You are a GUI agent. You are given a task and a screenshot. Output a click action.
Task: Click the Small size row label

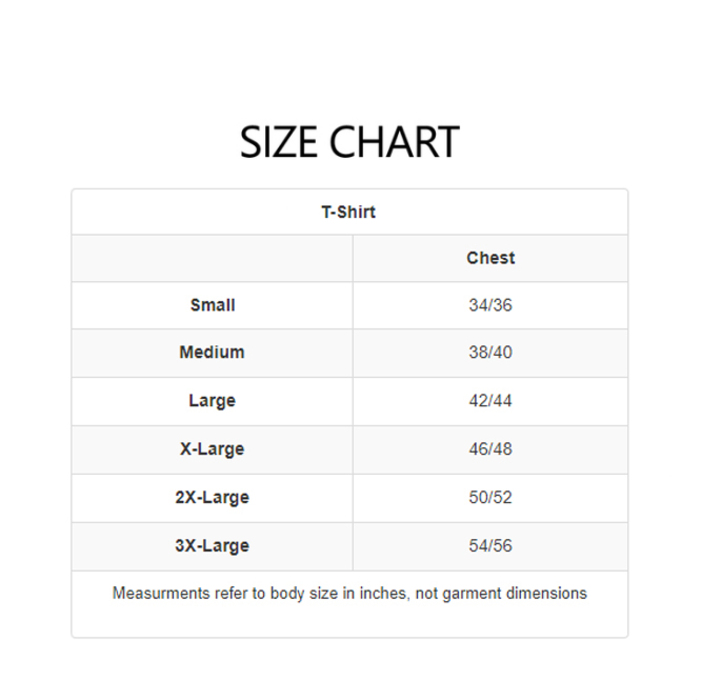pyautogui.click(x=212, y=305)
